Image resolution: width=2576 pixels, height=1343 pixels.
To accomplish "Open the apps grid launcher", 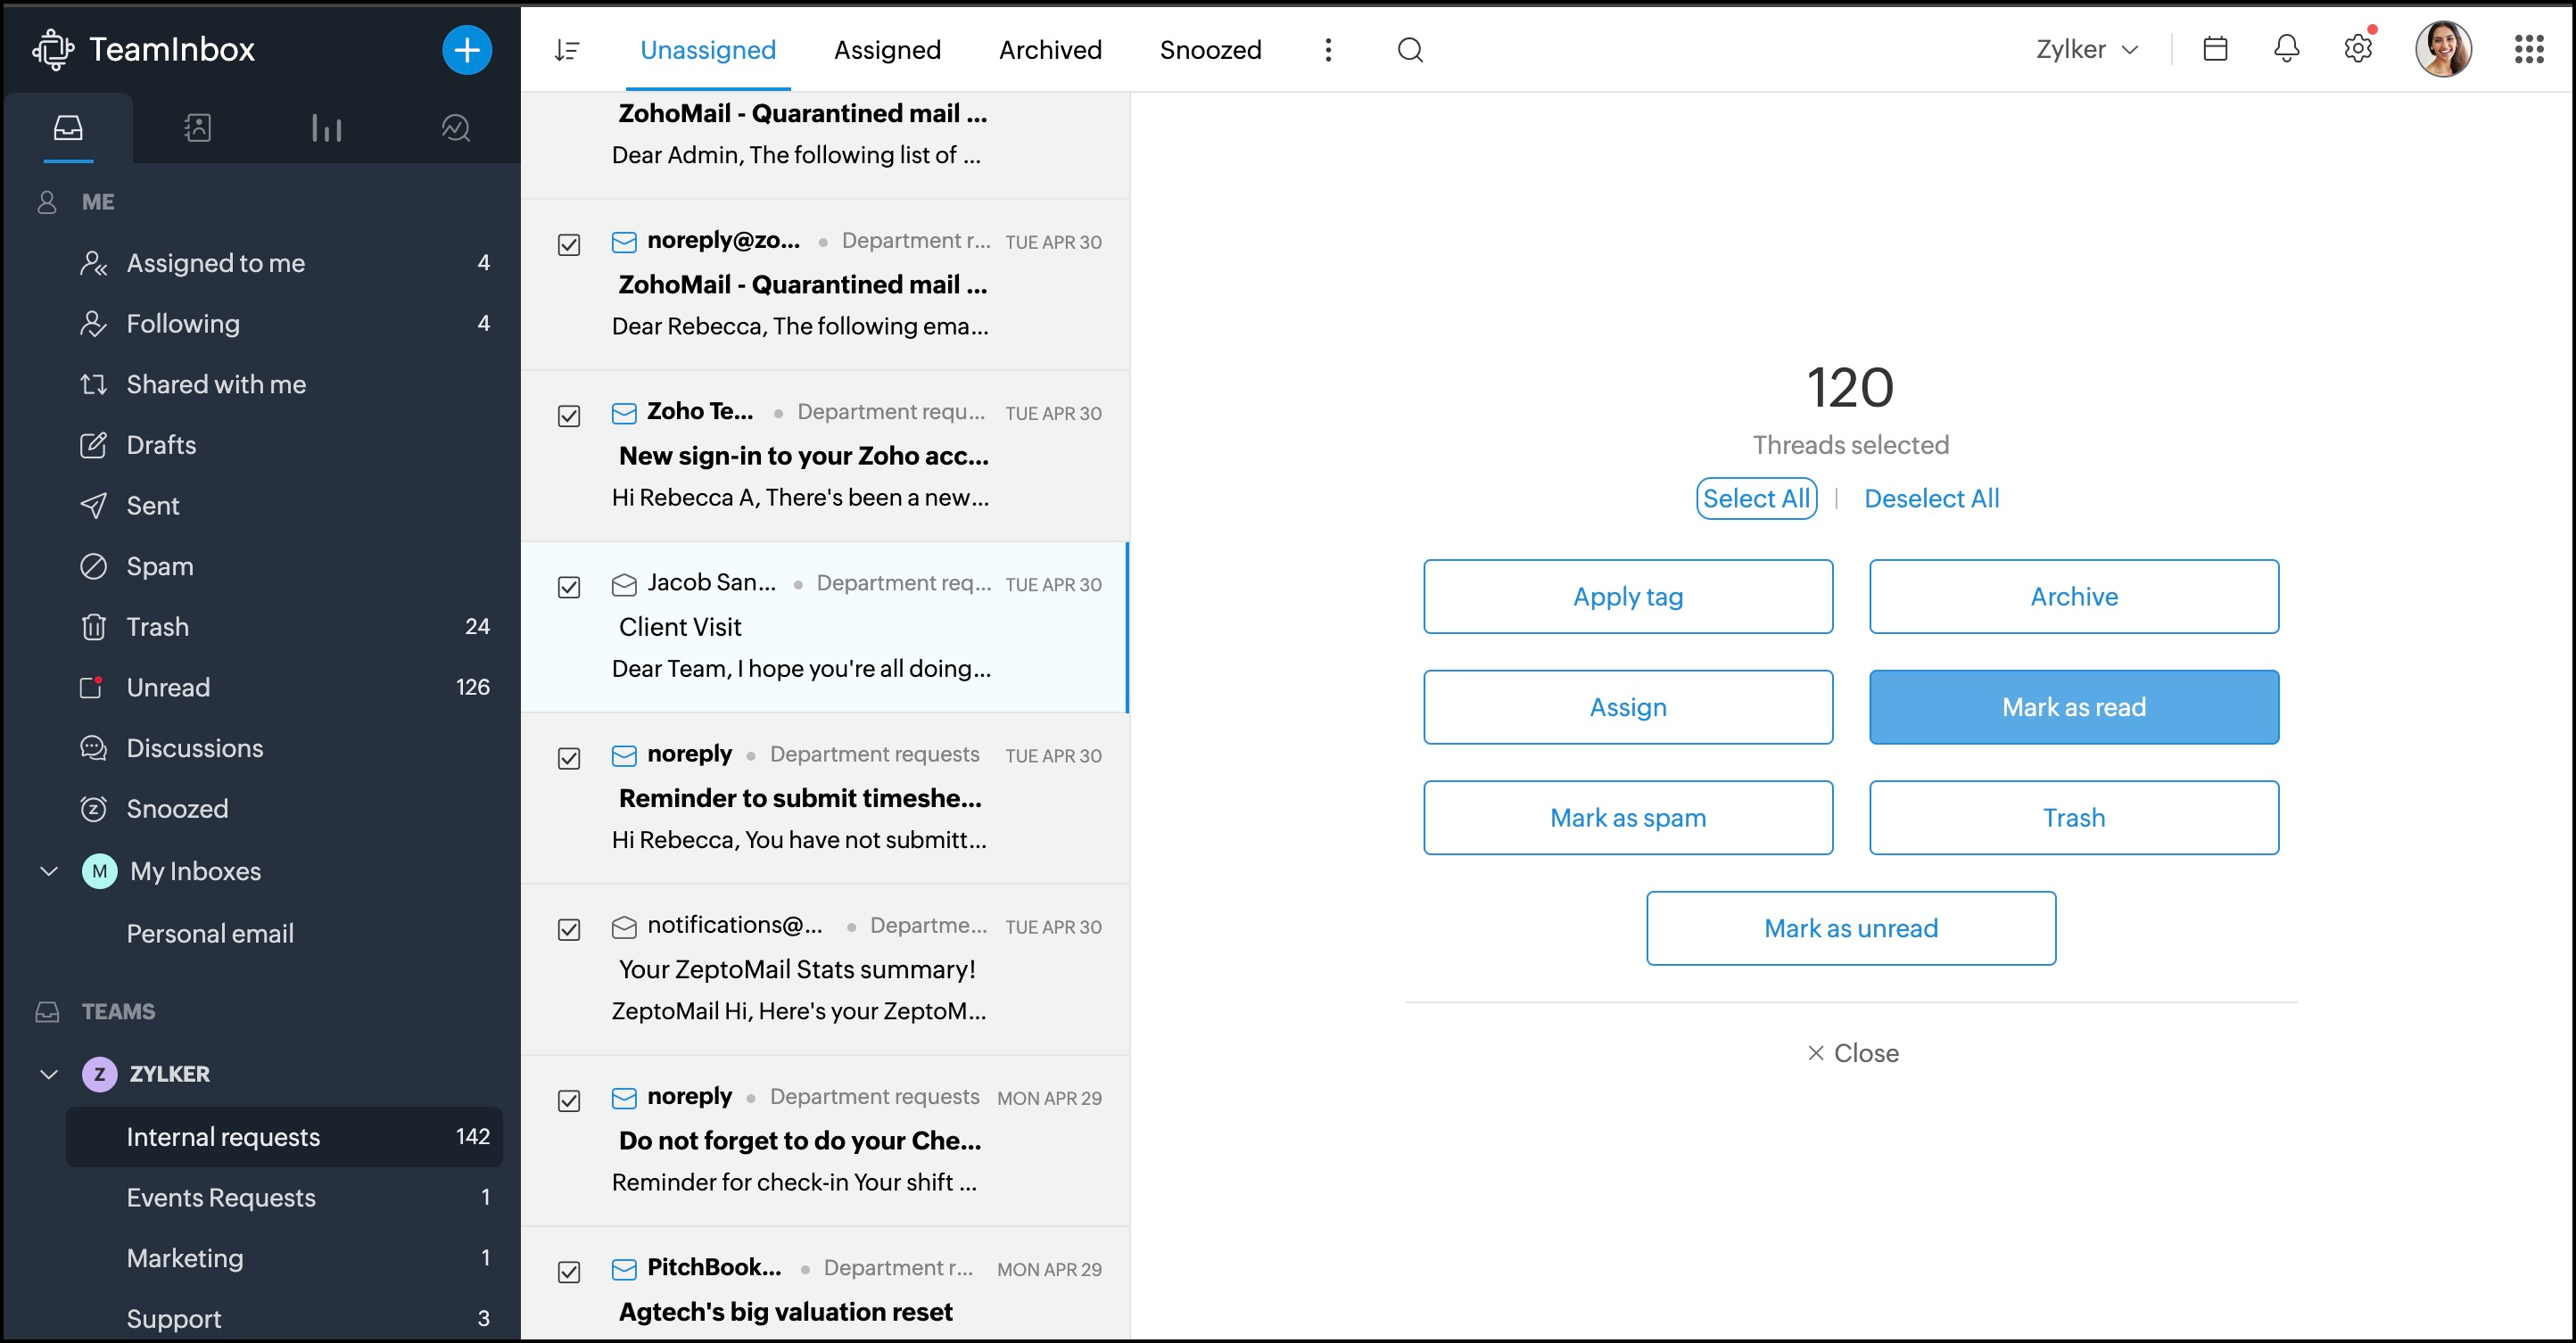I will point(2528,49).
